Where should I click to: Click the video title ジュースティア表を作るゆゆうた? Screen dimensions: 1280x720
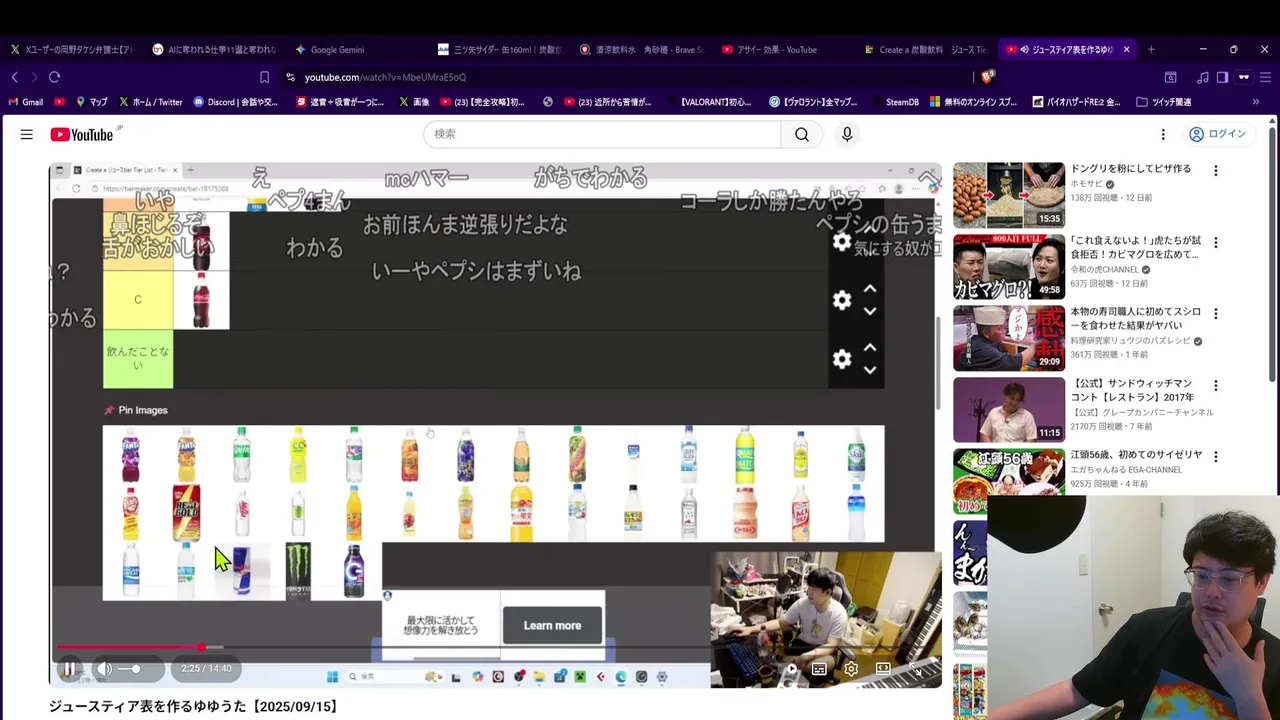click(194, 706)
